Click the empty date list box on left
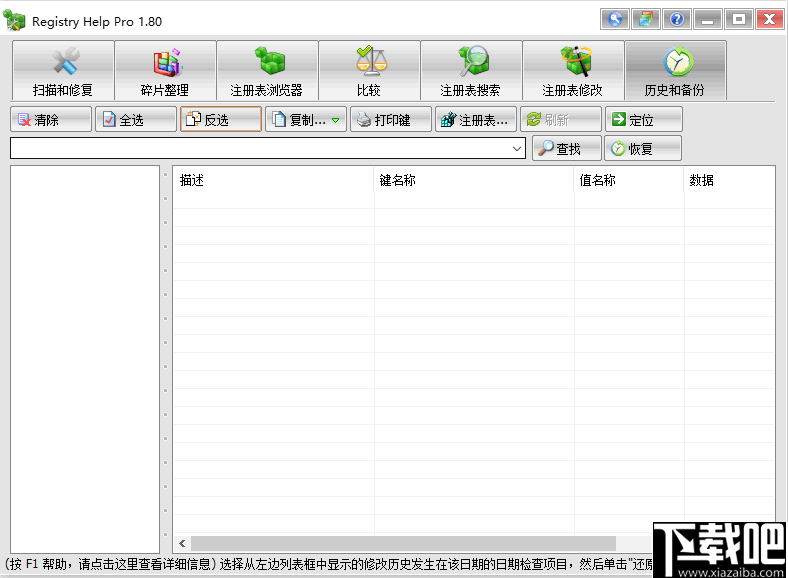This screenshot has width=788, height=578. [x=85, y=359]
